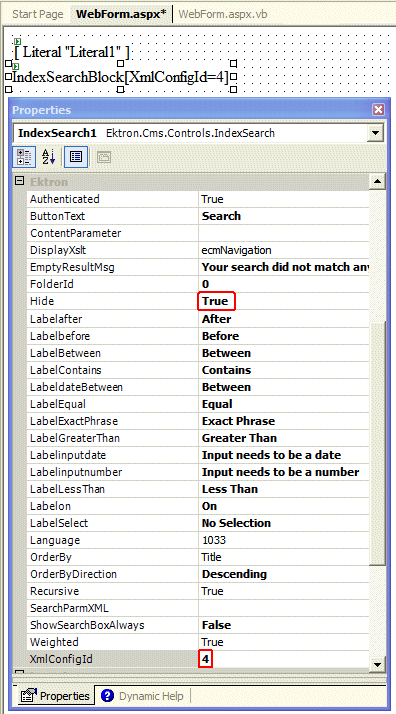Select the IndexSearchBlock control in designer
Image resolution: width=396 pixels, height=714 pixels.
tap(120, 77)
